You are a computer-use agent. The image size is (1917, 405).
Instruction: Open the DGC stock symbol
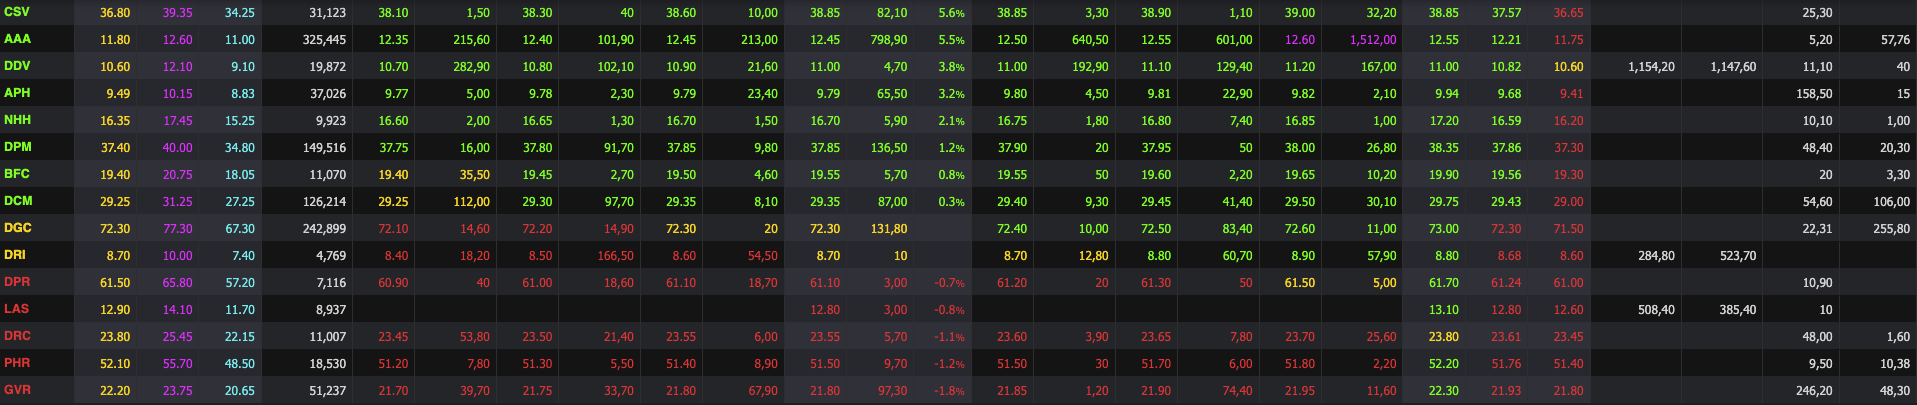coord(18,228)
